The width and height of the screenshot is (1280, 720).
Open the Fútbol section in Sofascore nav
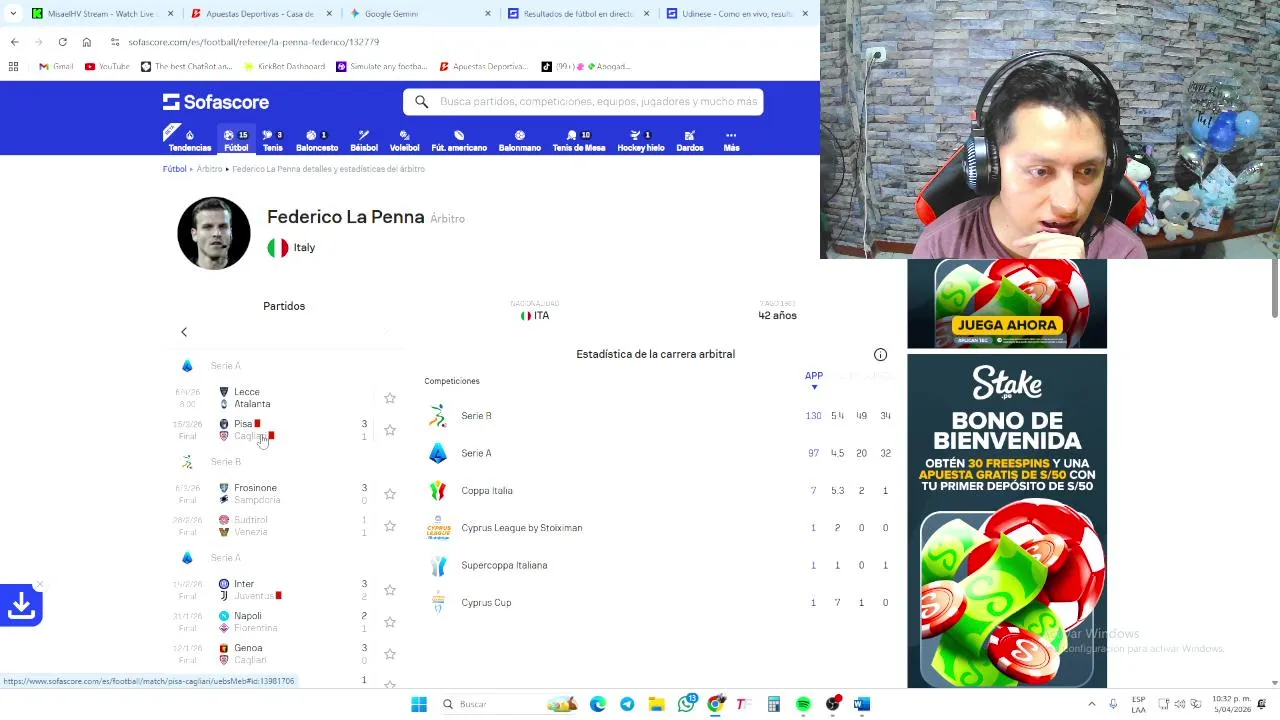click(x=236, y=140)
